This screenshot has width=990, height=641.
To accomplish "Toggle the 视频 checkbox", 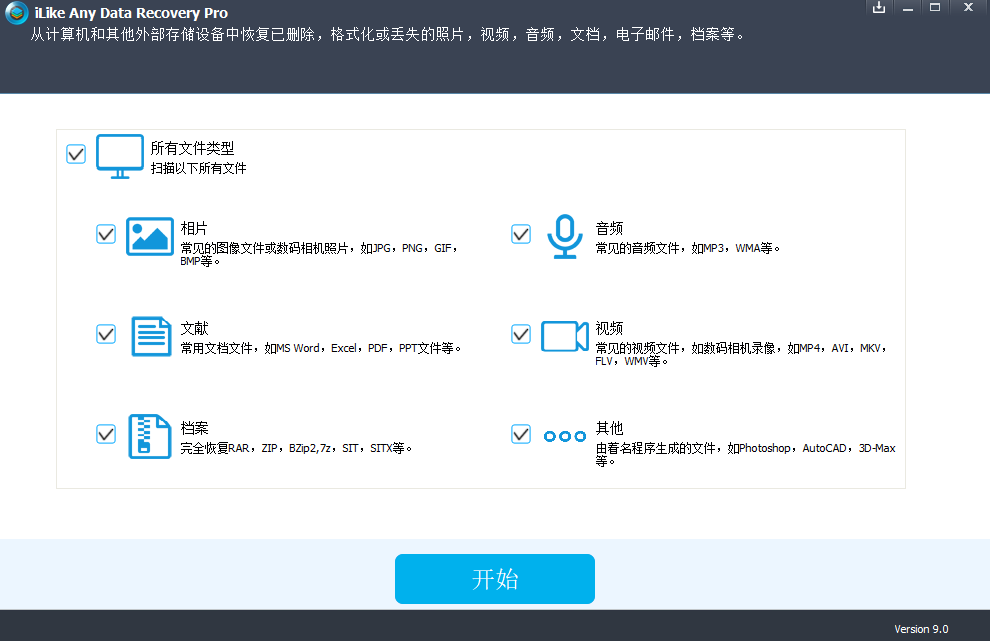I will pyautogui.click(x=521, y=333).
